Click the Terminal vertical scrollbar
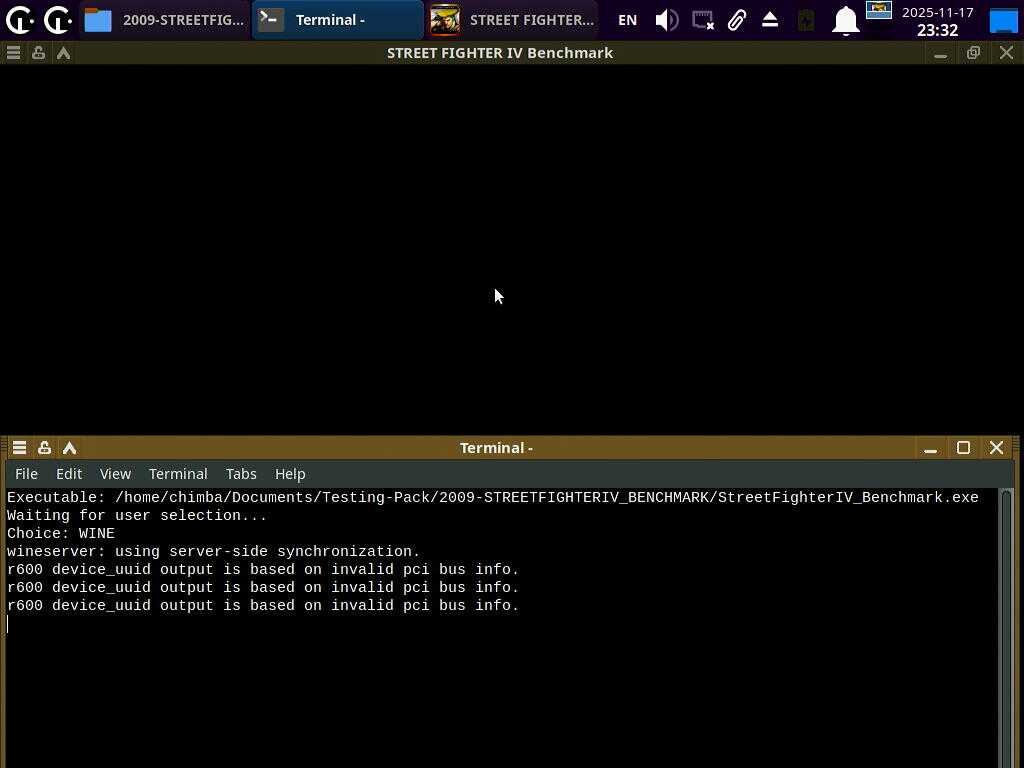 click(1006, 627)
